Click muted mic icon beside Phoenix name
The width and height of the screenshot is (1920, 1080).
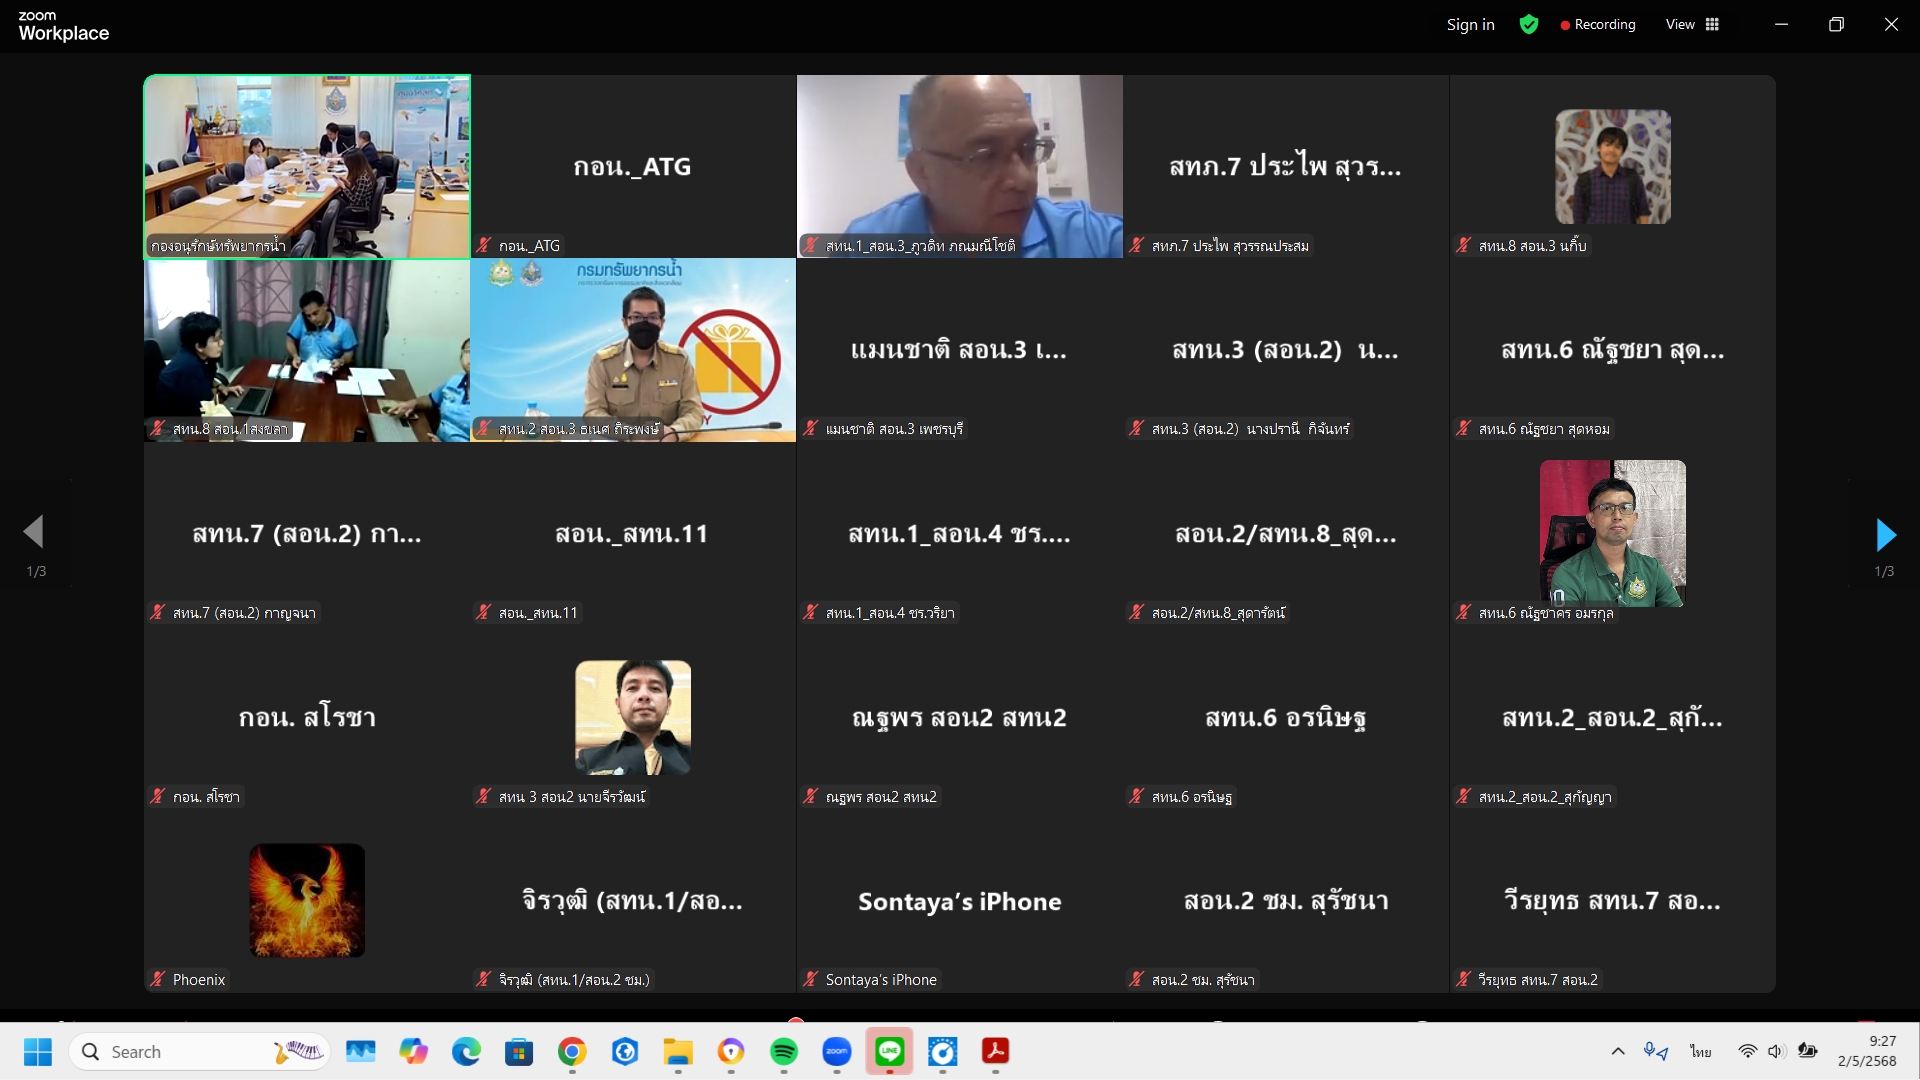158,979
